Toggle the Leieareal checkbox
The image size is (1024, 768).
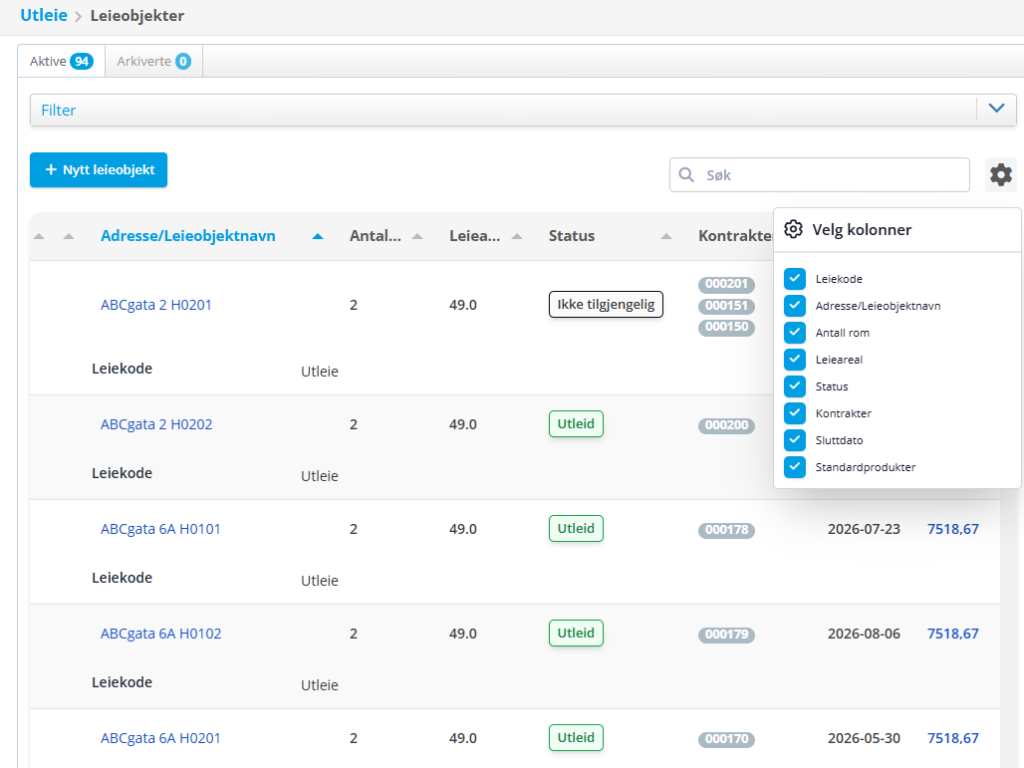tap(795, 359)
